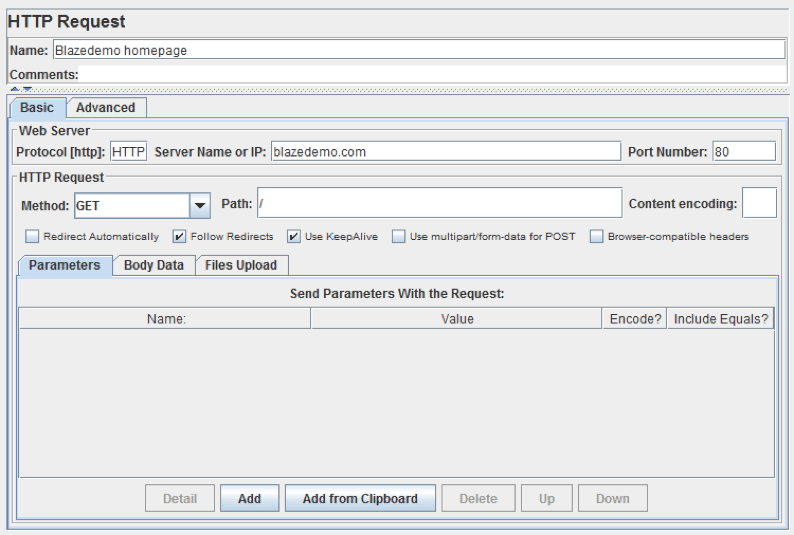Click the Path input field
The image size is (794, 535).
pyautogui.click(x=439, y=203)
